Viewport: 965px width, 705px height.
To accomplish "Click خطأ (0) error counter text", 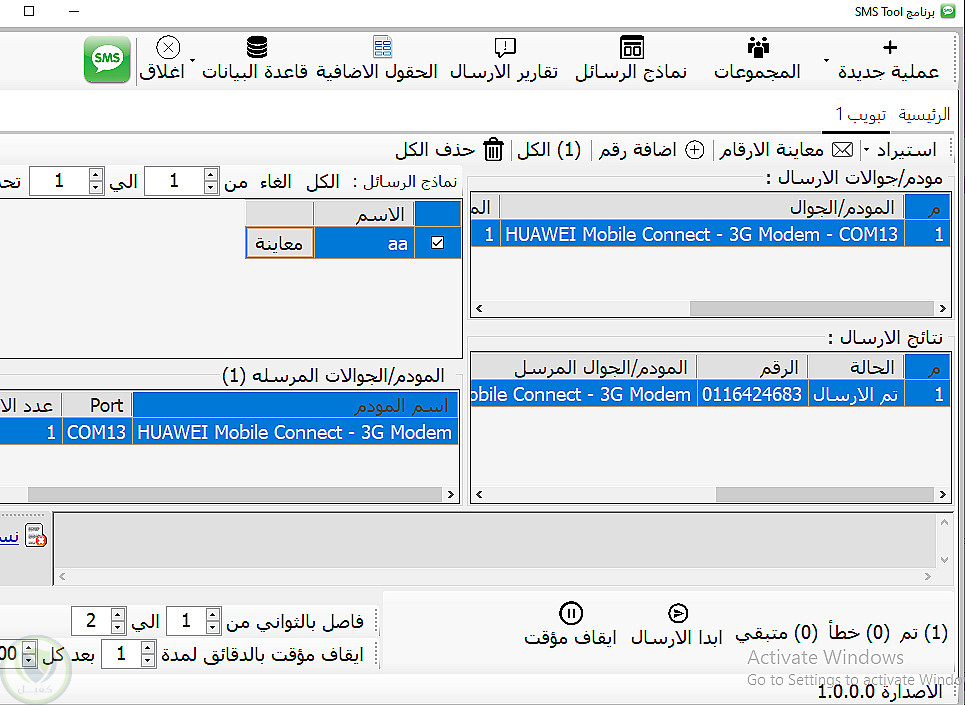I will (859, 633).
